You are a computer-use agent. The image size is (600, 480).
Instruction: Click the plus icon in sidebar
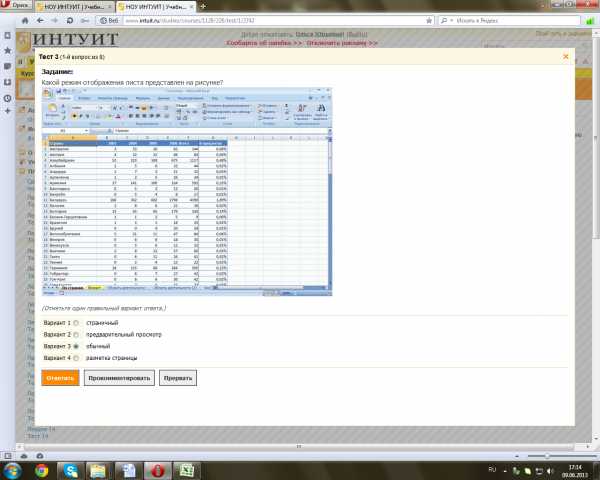[x=7, y=111]
